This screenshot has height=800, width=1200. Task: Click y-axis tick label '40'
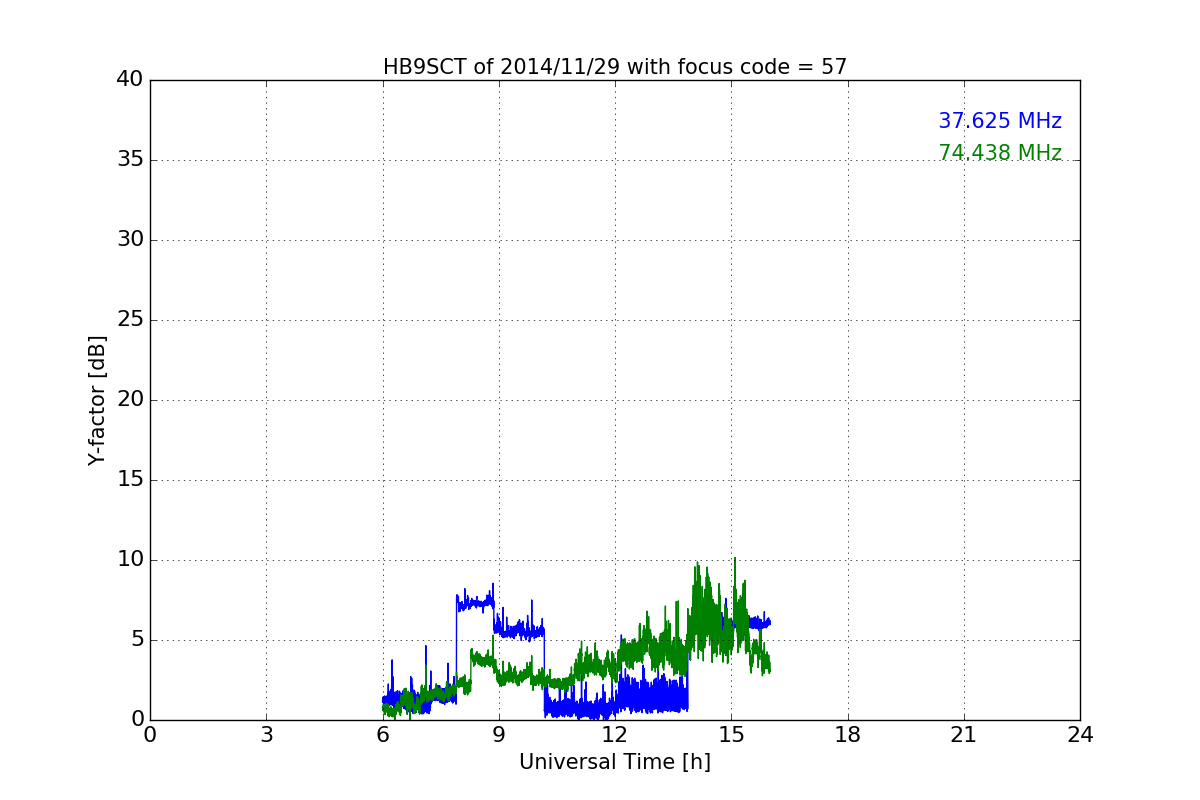pos(130,80)
